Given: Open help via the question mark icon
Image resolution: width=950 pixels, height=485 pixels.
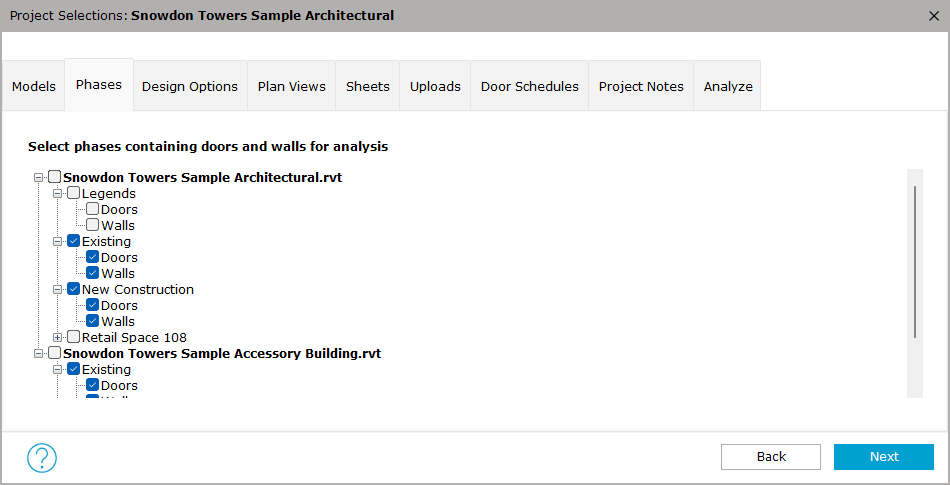Looking at the screenshot, I should click(x=42, y=458).
